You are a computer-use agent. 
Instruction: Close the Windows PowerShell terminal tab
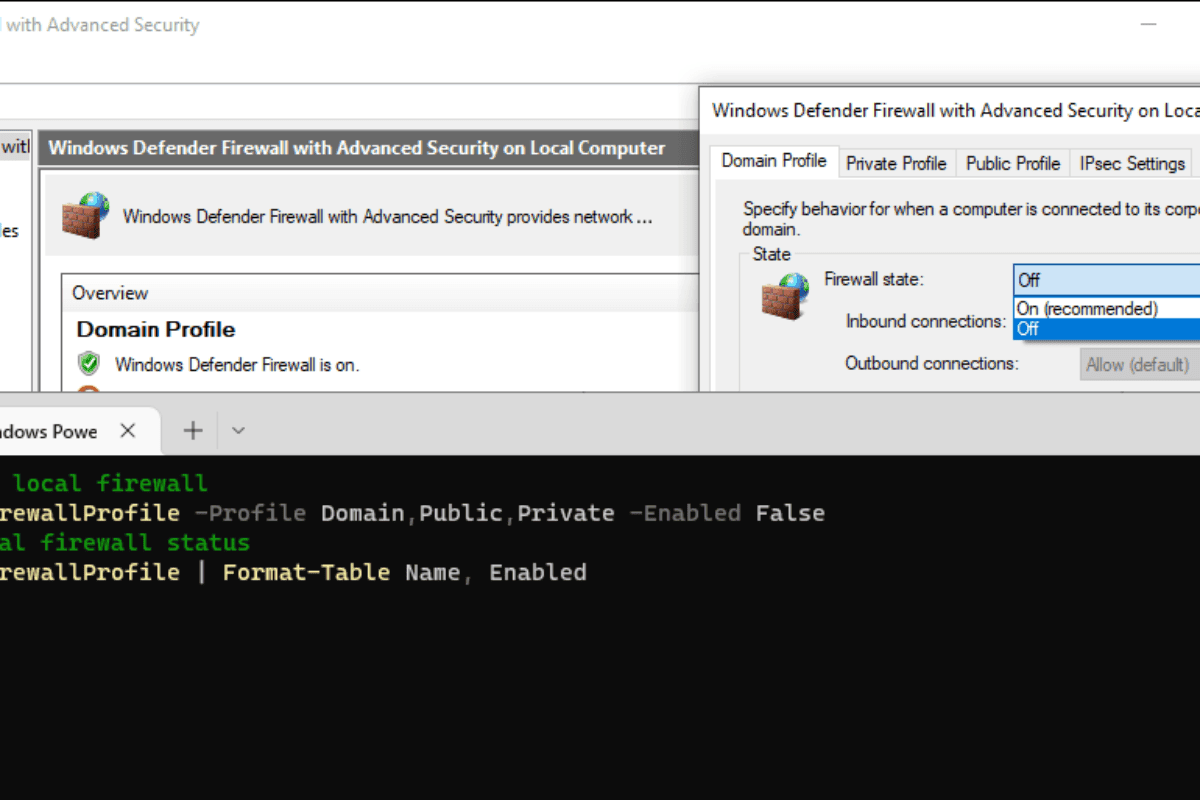pyautogui.click(x=127, y=430)
